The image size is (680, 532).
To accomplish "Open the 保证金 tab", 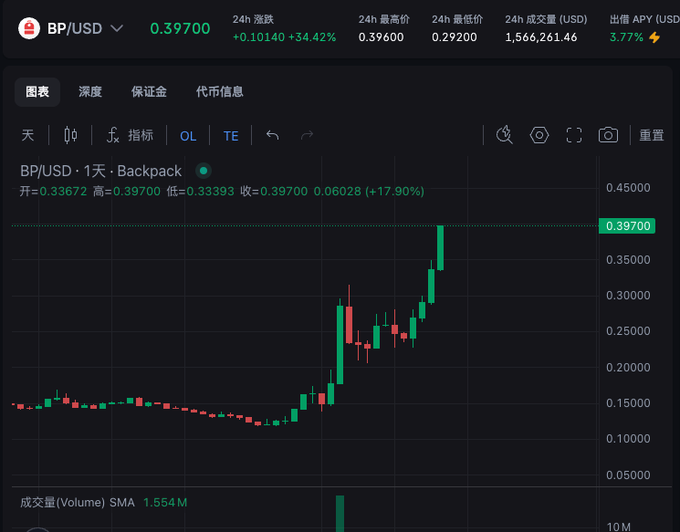I will point(149,92).
